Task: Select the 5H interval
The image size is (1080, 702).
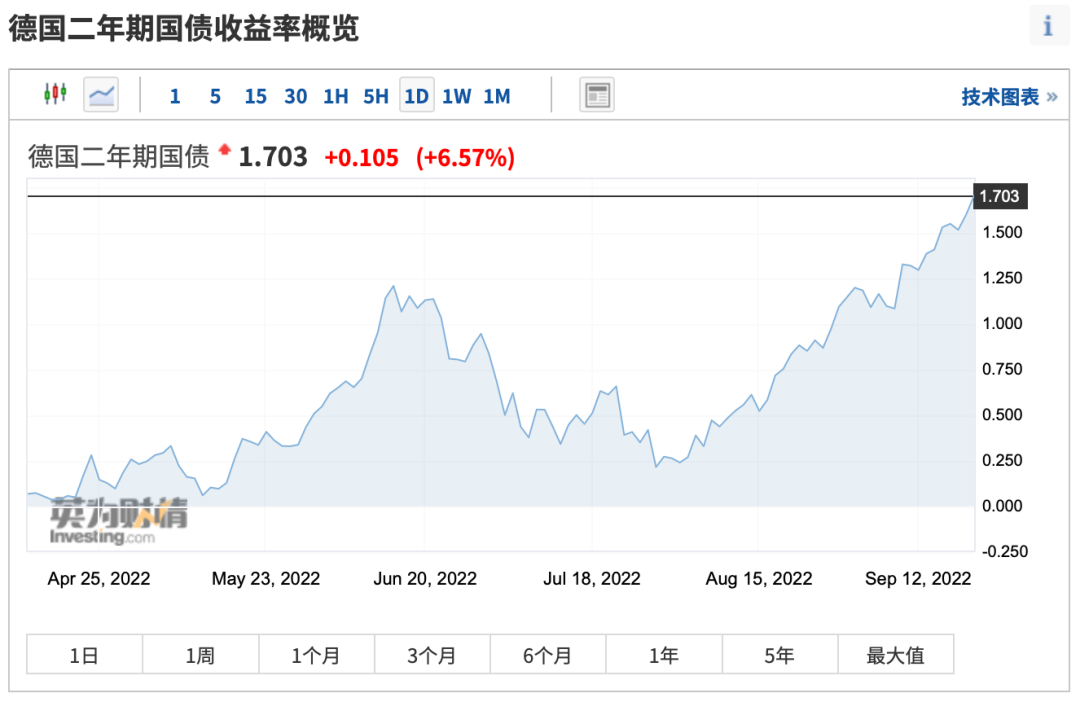Action: (376, 96)
